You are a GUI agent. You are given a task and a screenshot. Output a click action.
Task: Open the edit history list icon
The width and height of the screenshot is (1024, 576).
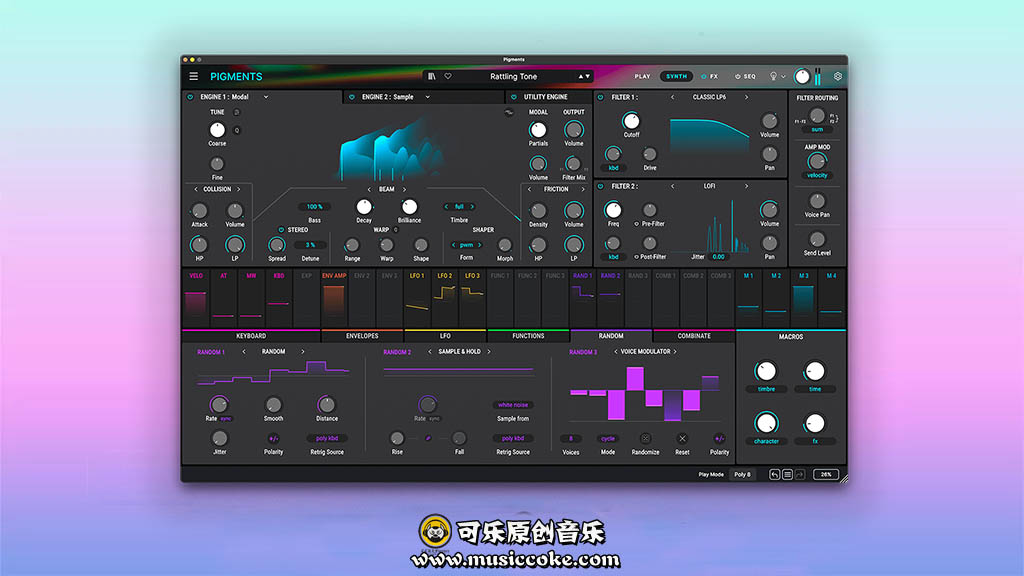click(787, 475)
